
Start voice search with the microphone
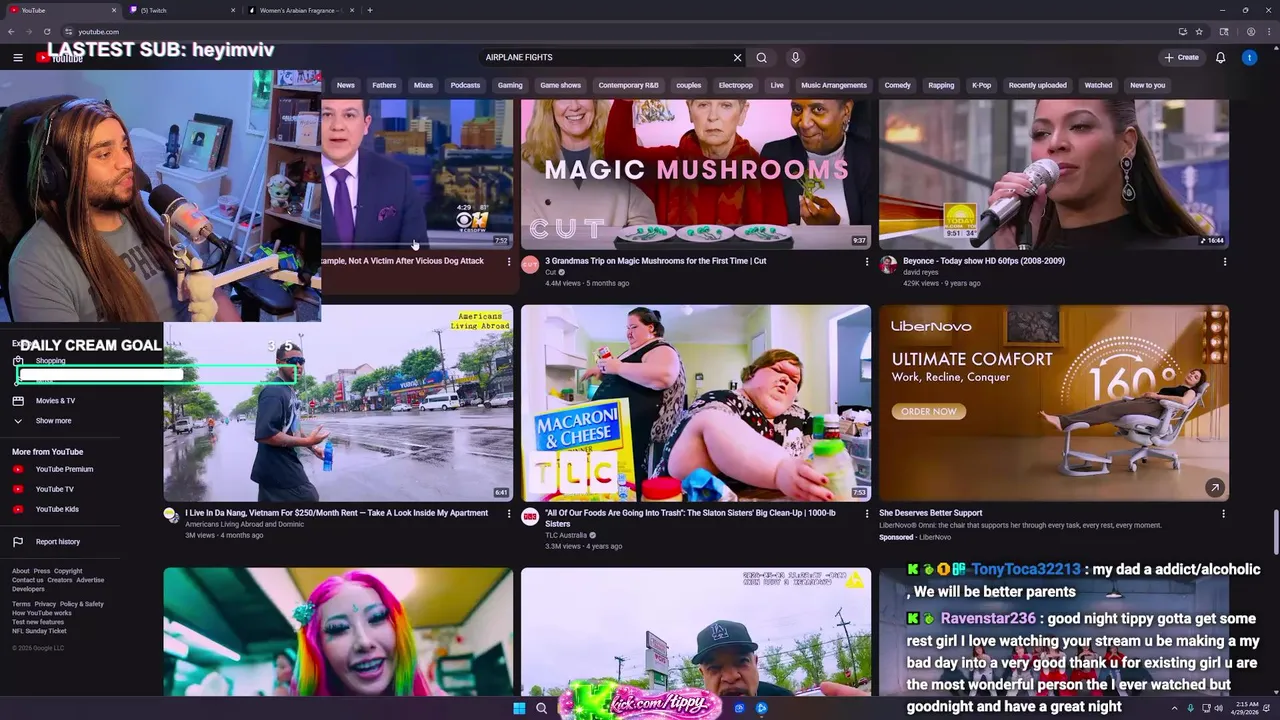click(795, 58)
